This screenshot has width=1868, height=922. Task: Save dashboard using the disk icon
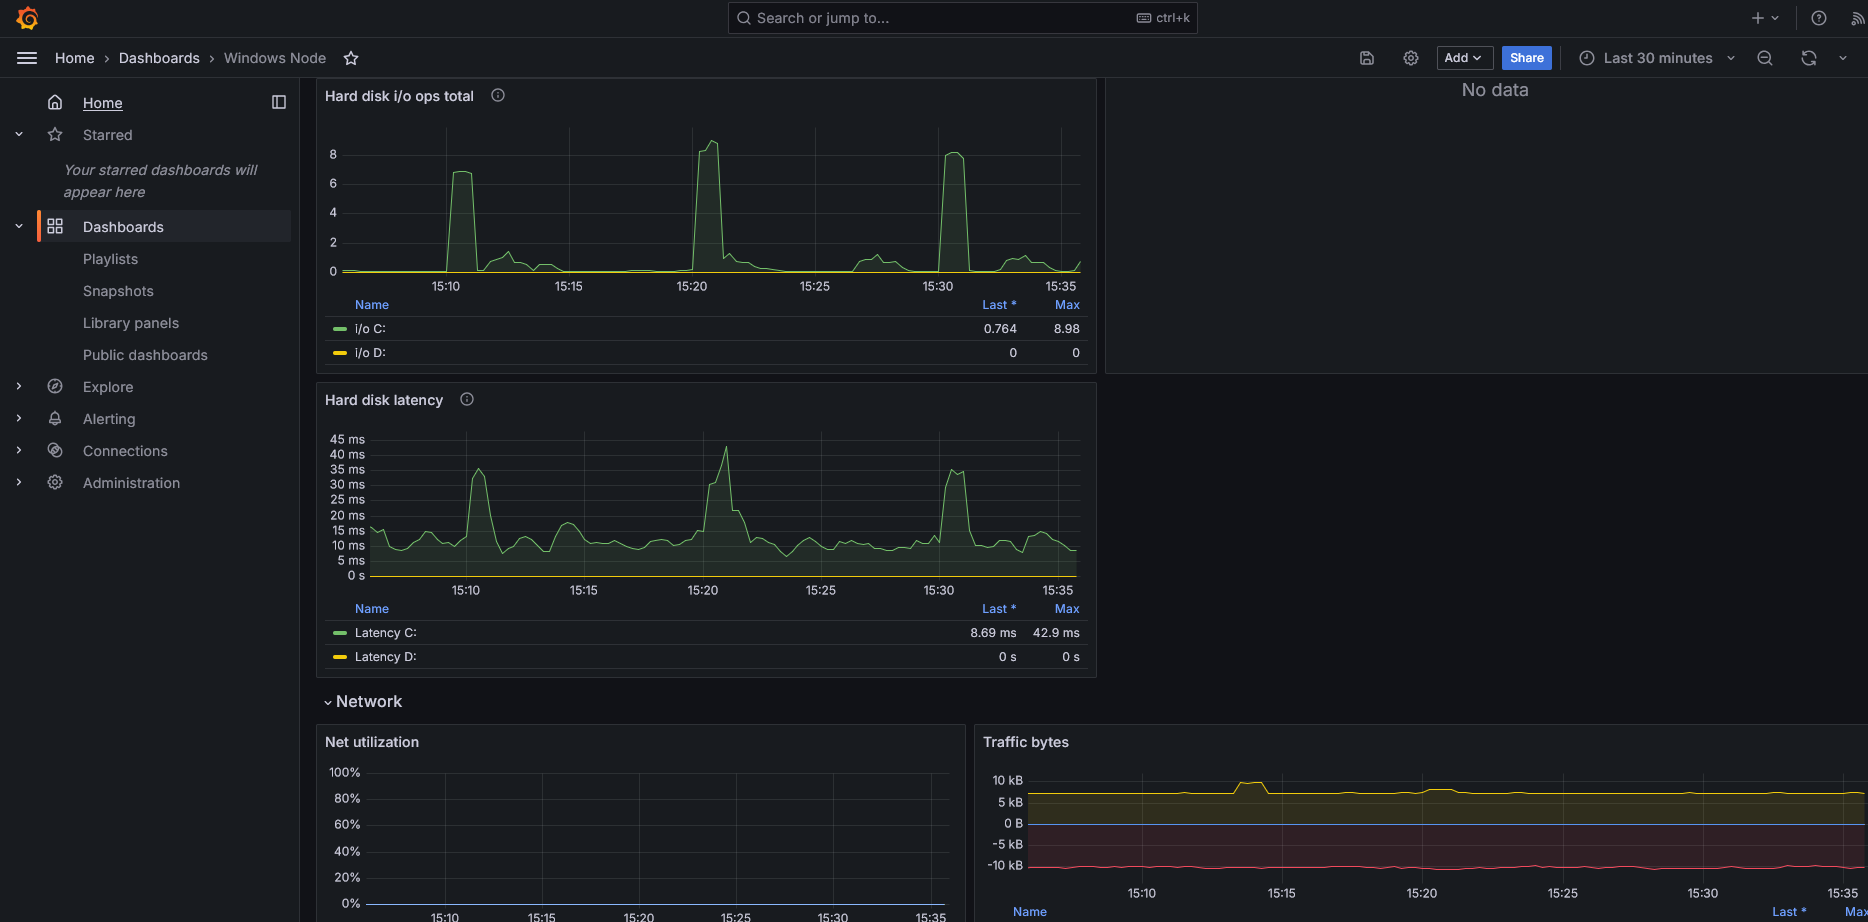click(1367, 58)
